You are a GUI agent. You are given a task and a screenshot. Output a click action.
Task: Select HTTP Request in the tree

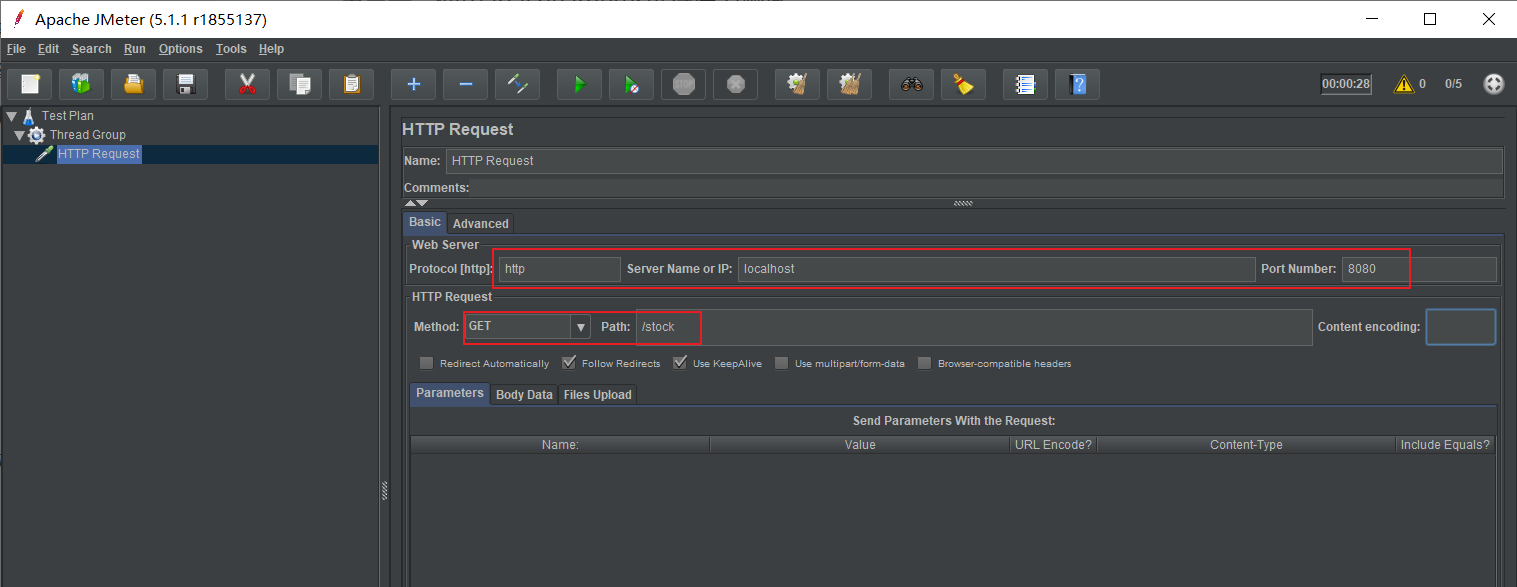tap(99, 154)
